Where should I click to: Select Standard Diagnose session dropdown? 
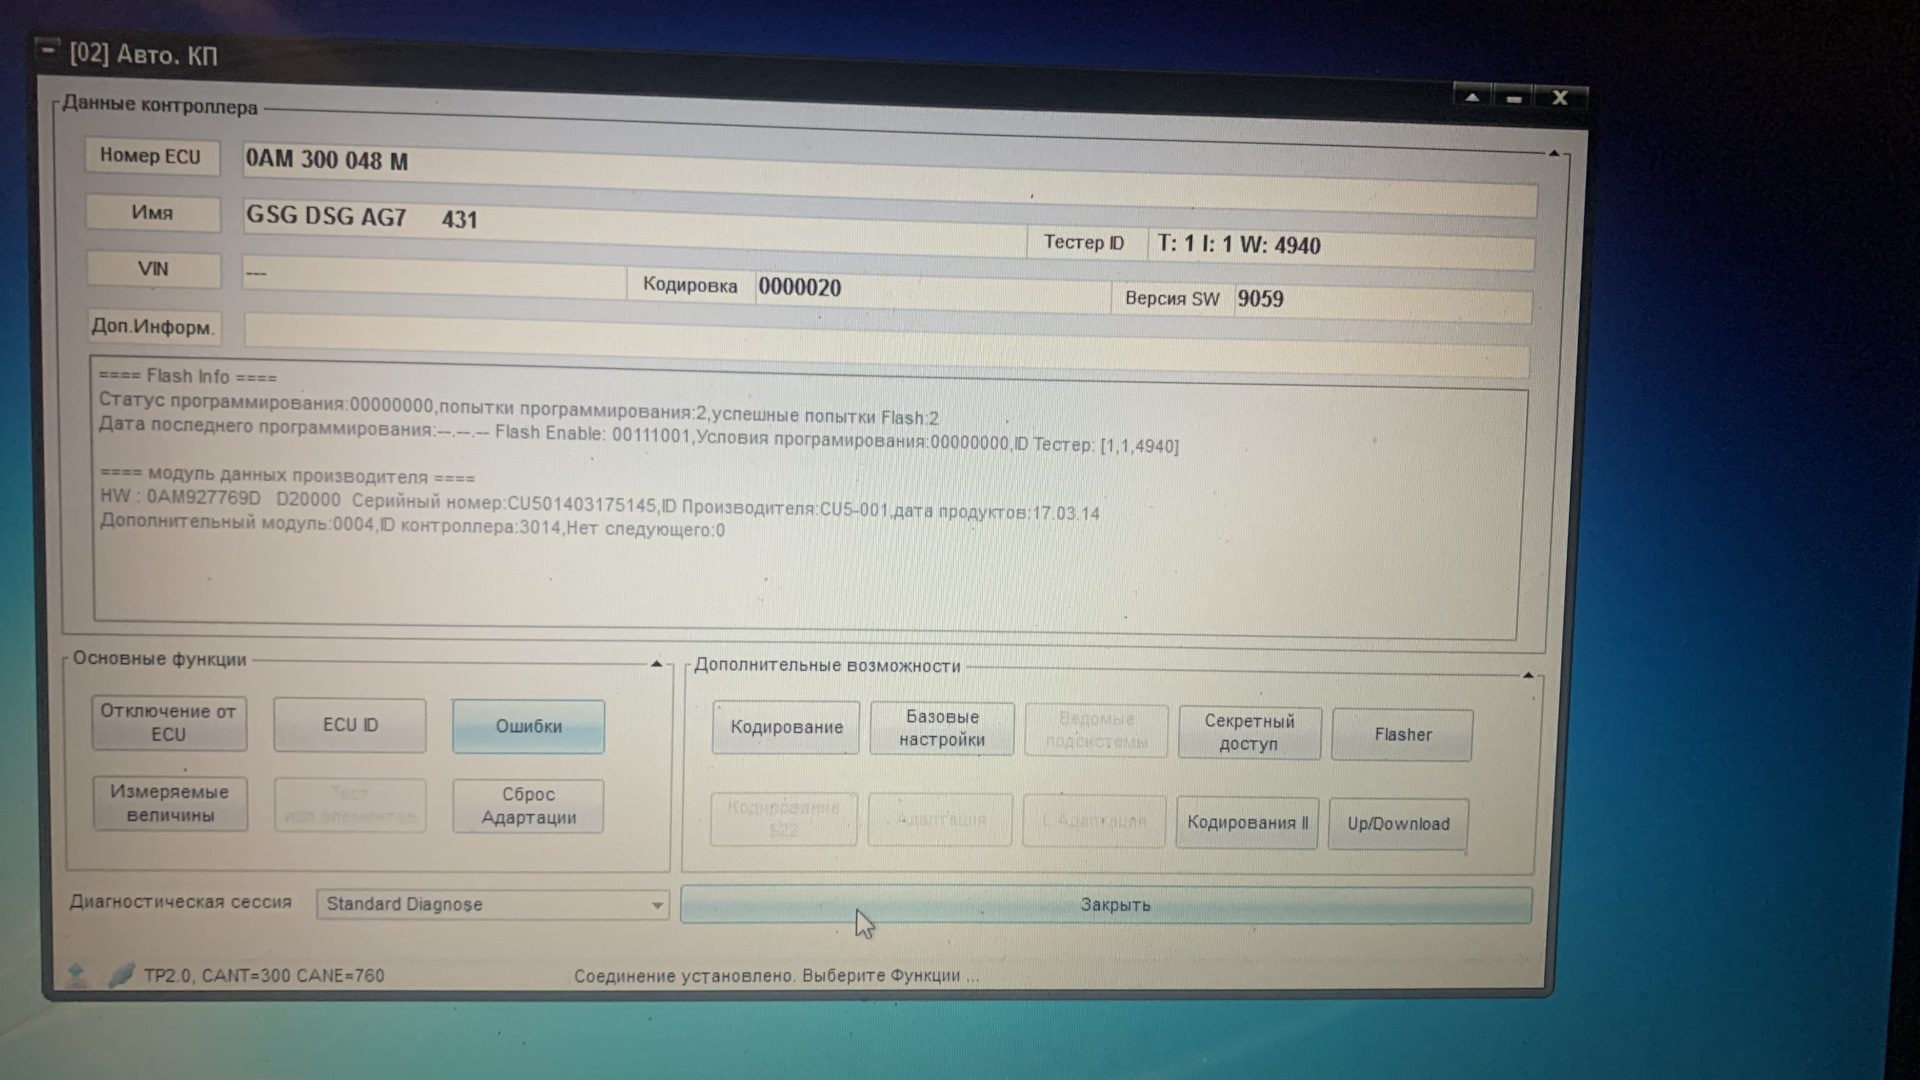tap(488, 903)
